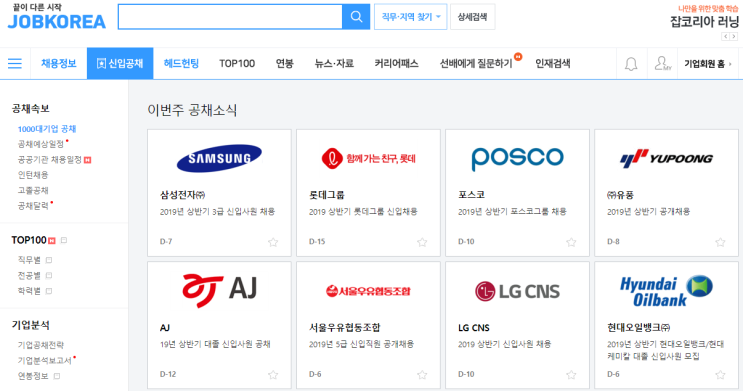Click the POSCO logo
This screenshot has height=391, width=743.
coord(517,158)
